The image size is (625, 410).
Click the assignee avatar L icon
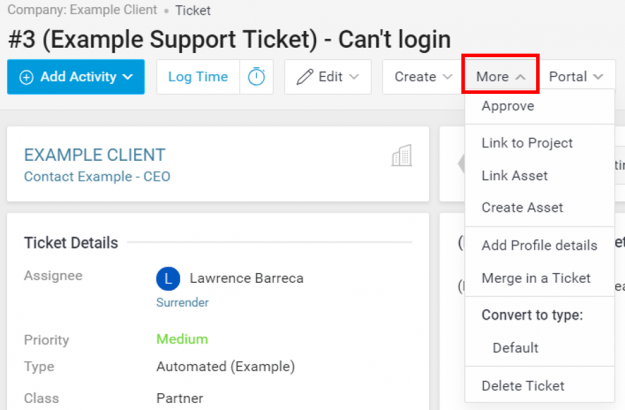[168, 278]
